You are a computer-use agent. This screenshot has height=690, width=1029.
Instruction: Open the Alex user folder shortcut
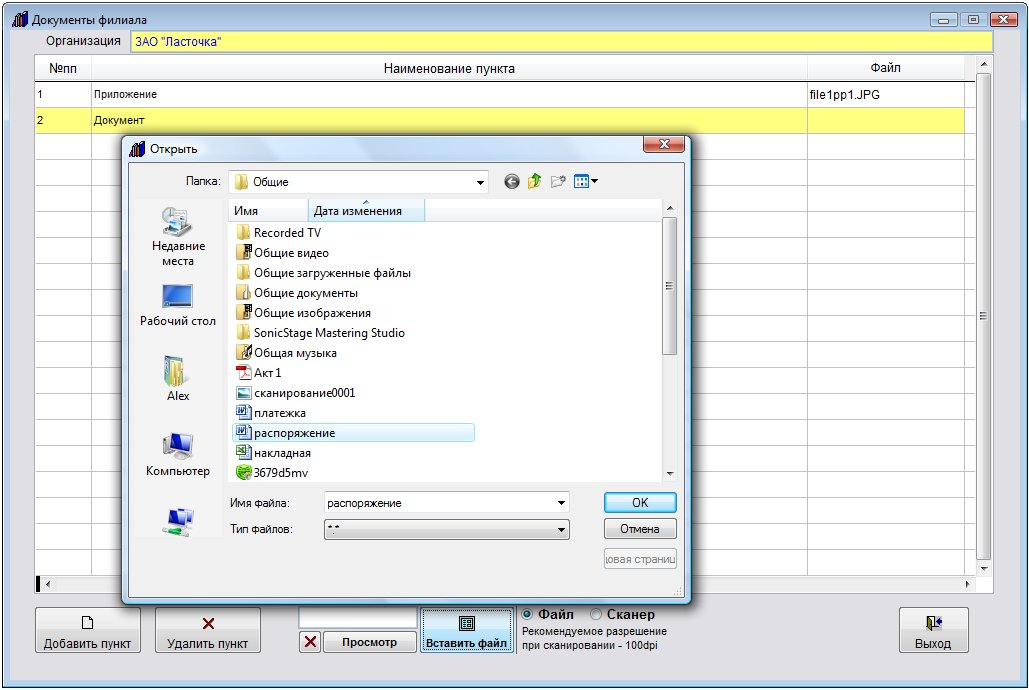178,378
